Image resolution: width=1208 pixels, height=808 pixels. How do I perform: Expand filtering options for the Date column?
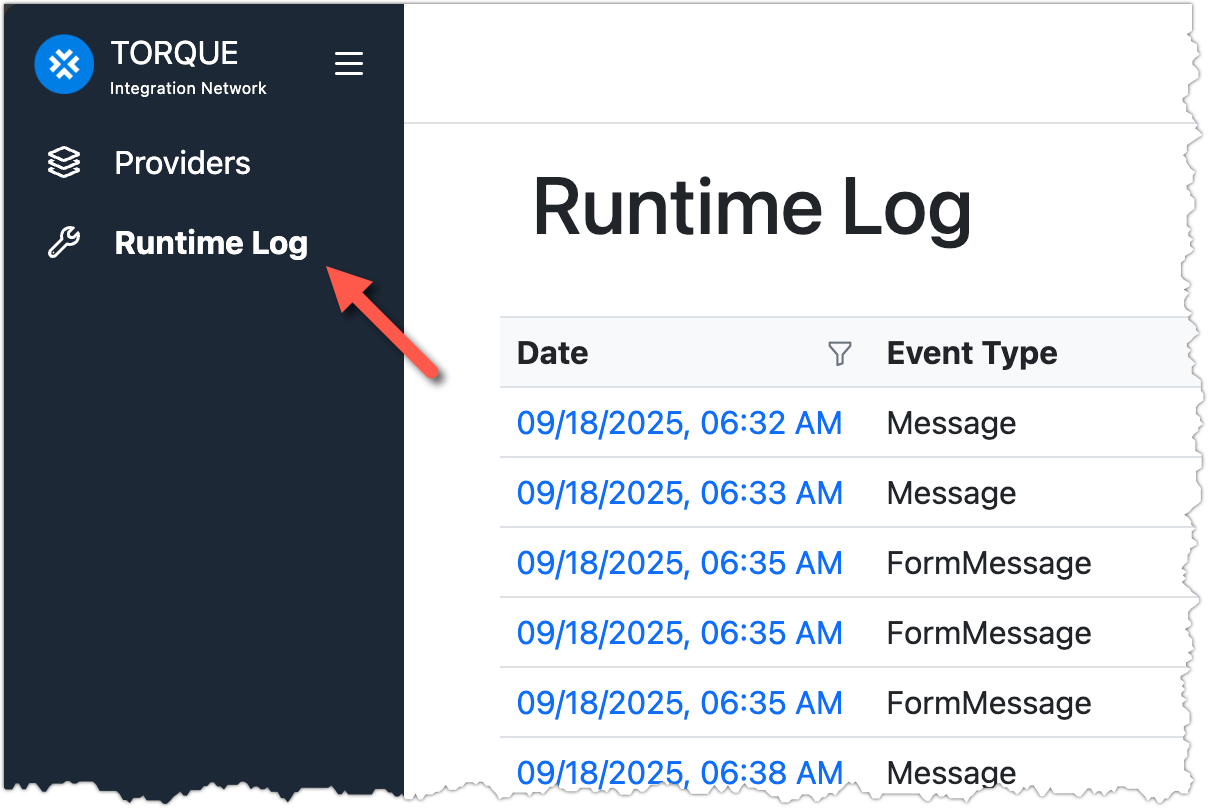[x=840, y=353]
